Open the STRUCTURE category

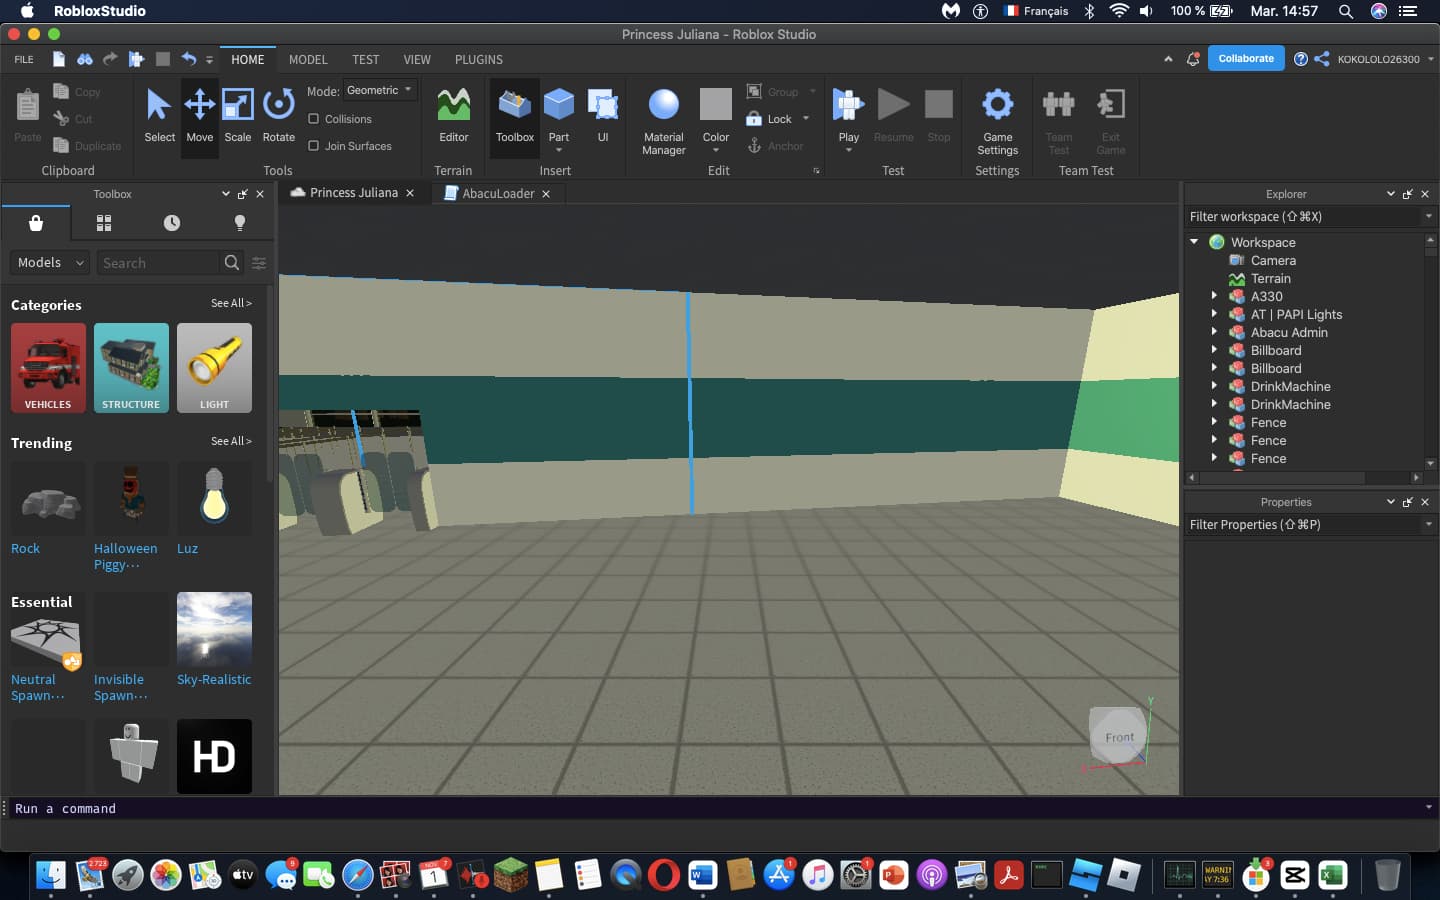pyautogui.click(x=131, y=368)
